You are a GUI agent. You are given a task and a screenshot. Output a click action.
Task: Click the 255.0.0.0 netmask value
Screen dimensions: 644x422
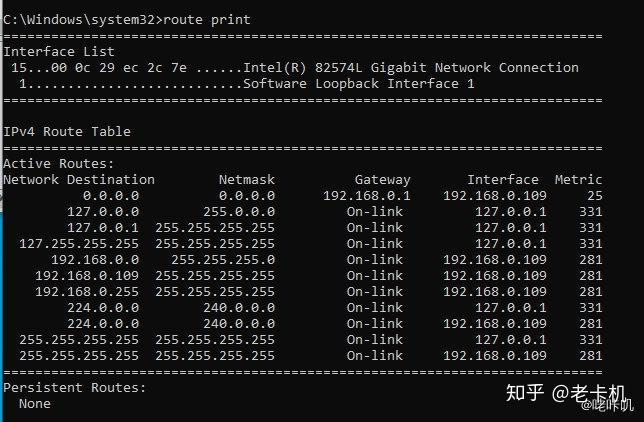[238, 211]
